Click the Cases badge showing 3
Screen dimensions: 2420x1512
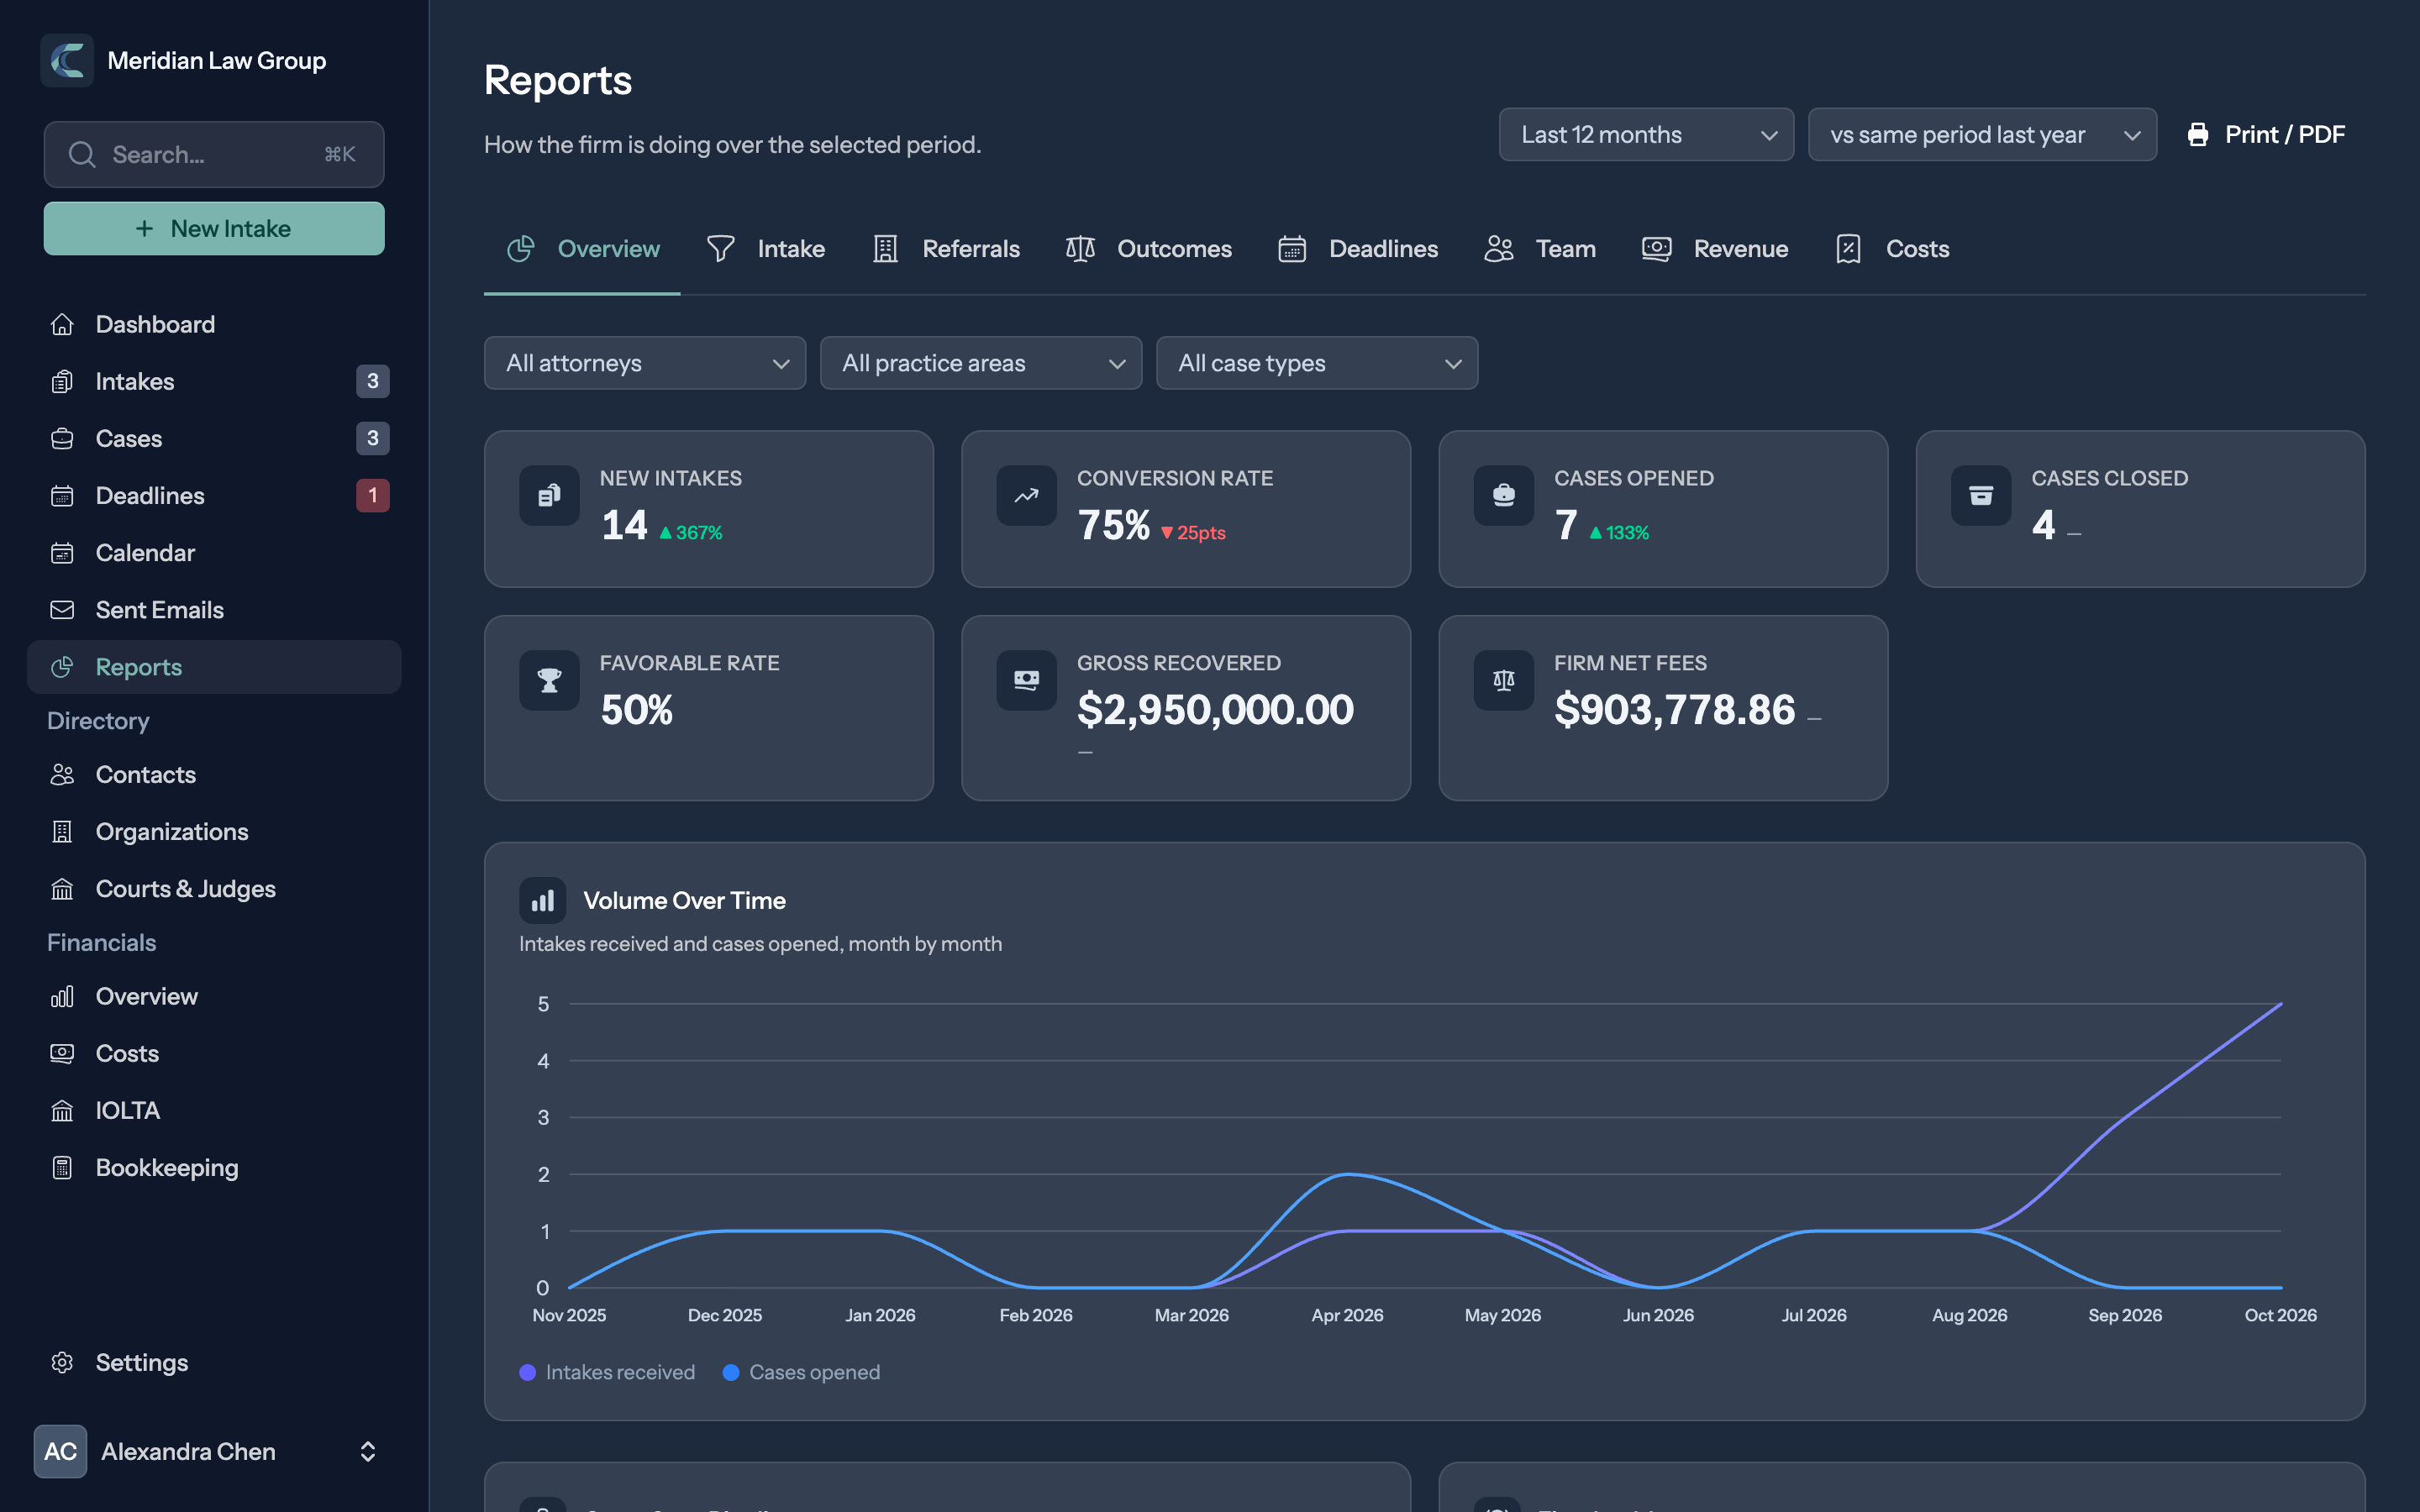[373, 439]
